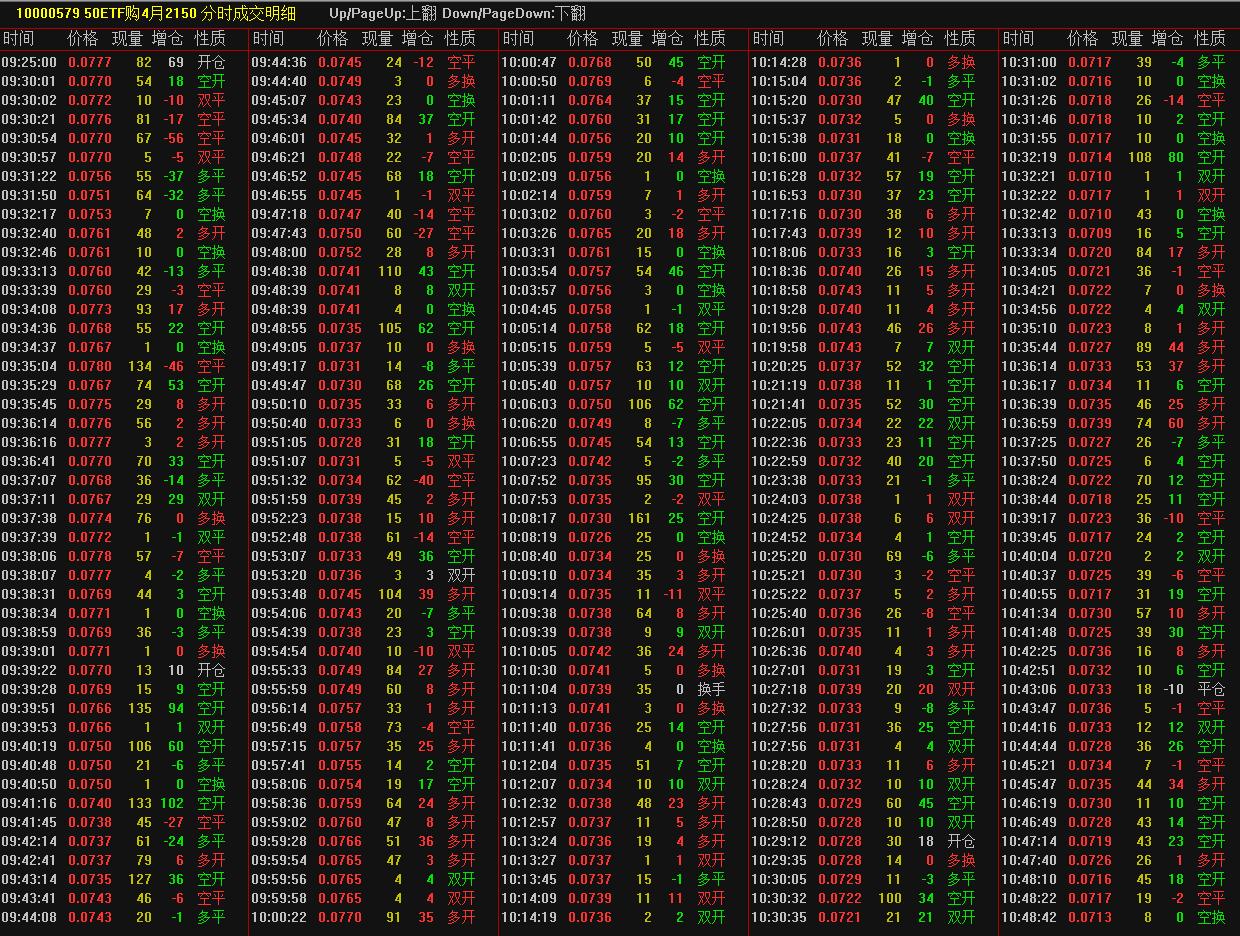Click 时间 header above the 09:25:00 row
This screenshot has height=936, width=1240.
18,38
